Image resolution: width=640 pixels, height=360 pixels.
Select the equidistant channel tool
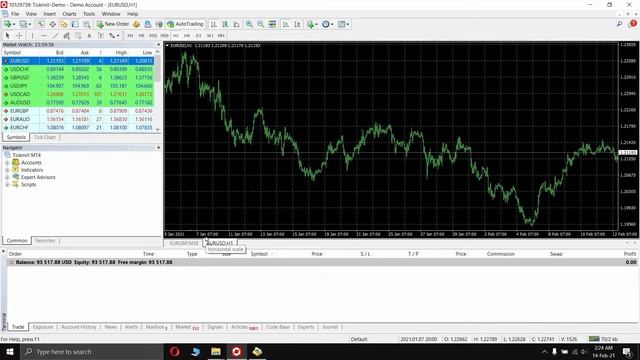point(66,36)
